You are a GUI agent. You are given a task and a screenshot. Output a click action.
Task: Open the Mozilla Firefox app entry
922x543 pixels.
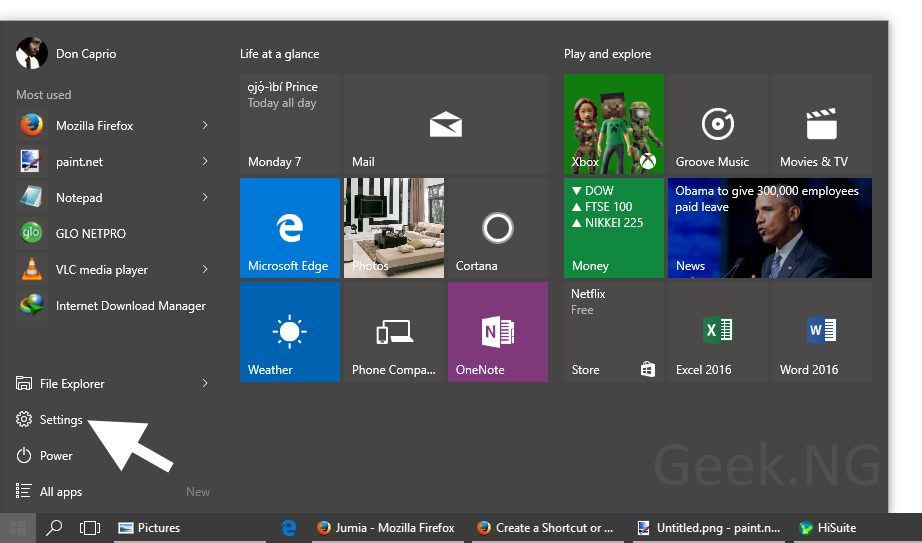click(112, 125)
